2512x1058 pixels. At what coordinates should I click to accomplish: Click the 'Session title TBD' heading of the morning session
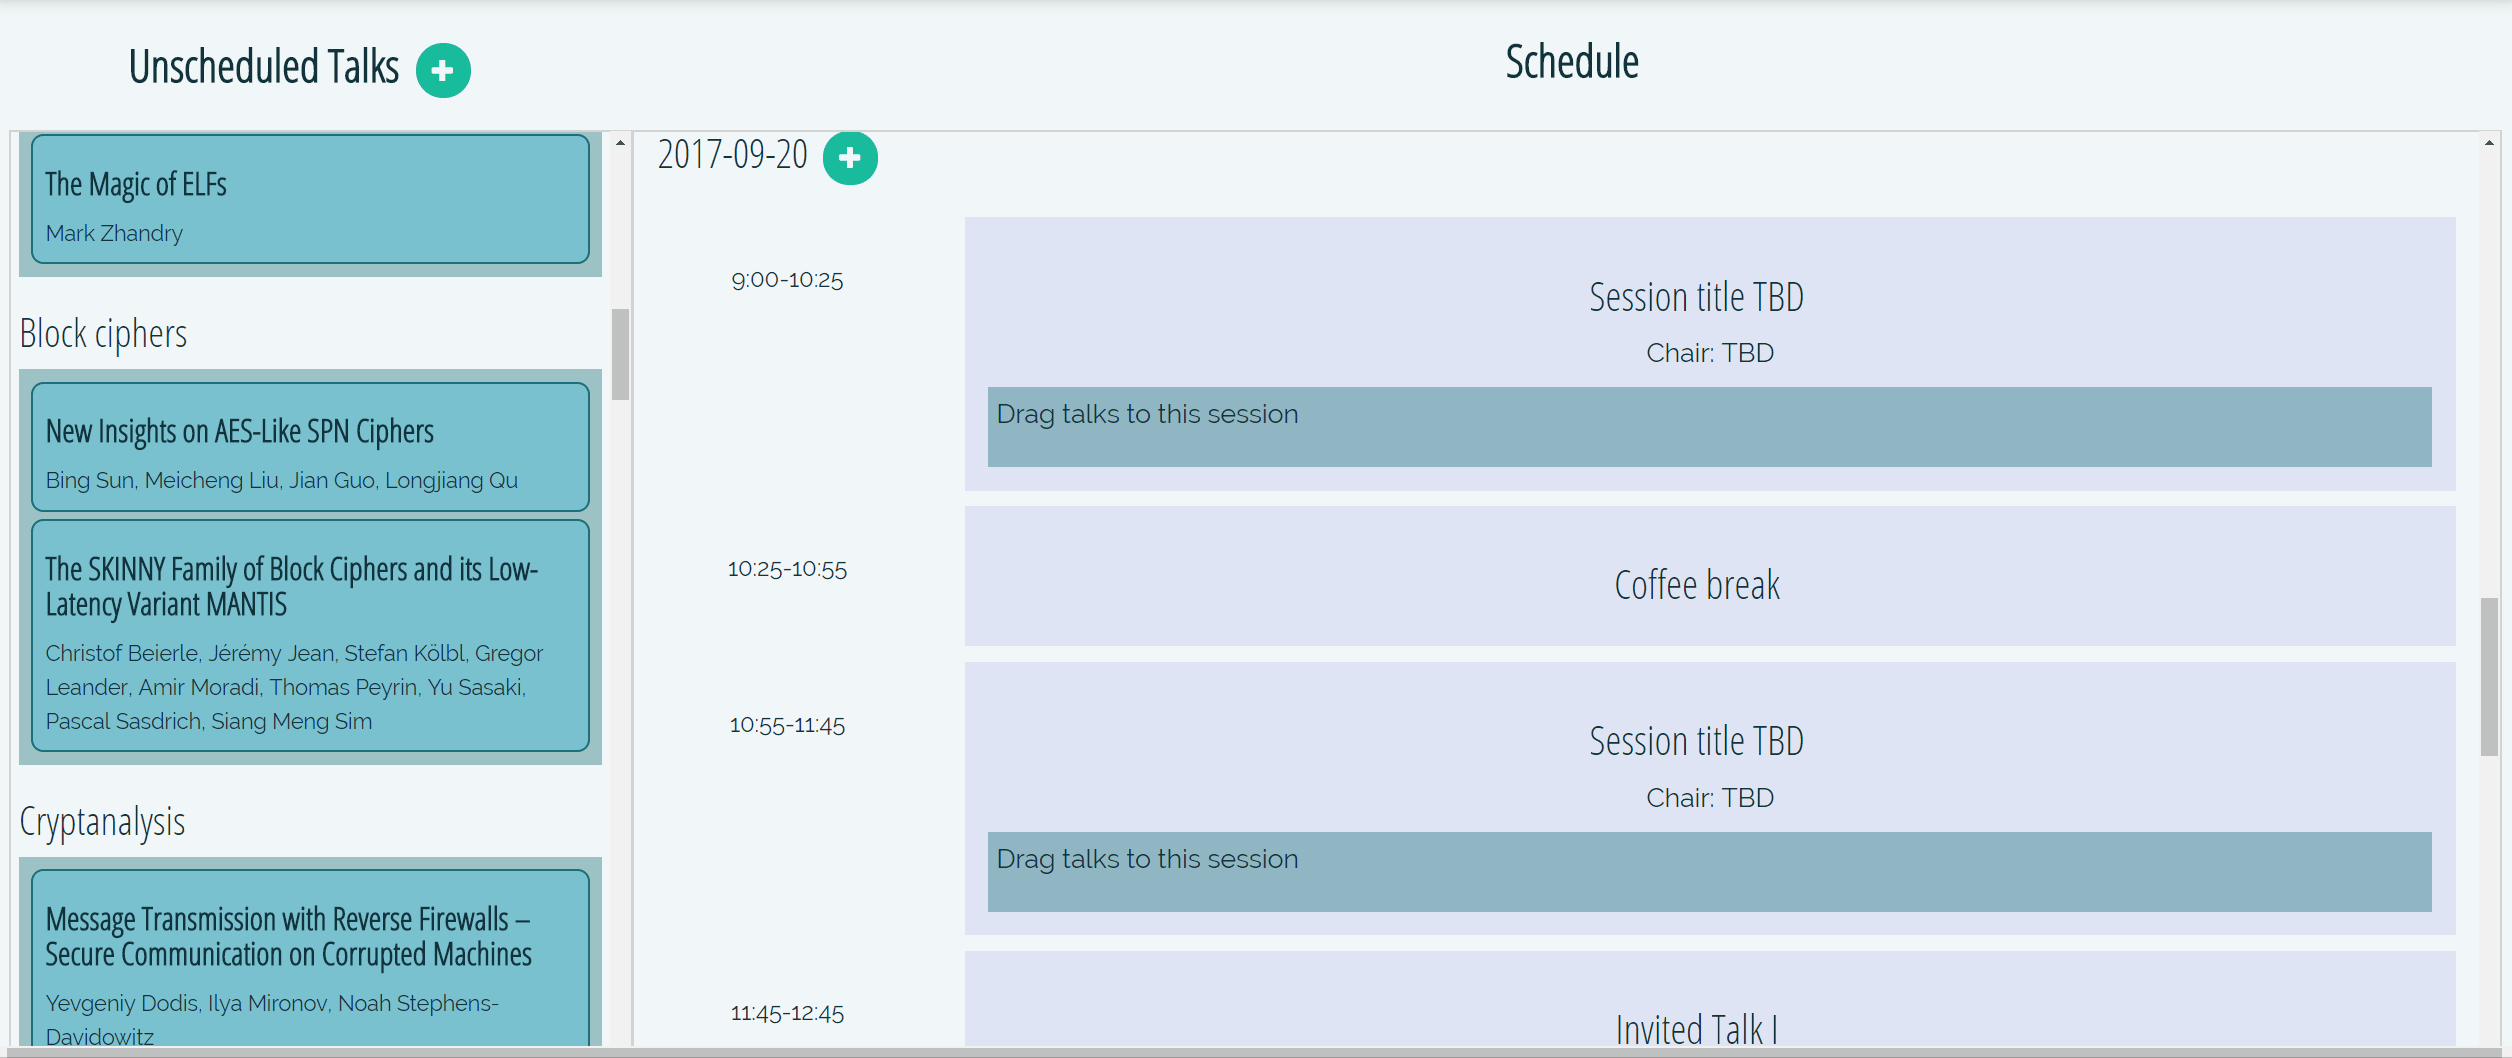1697,297
